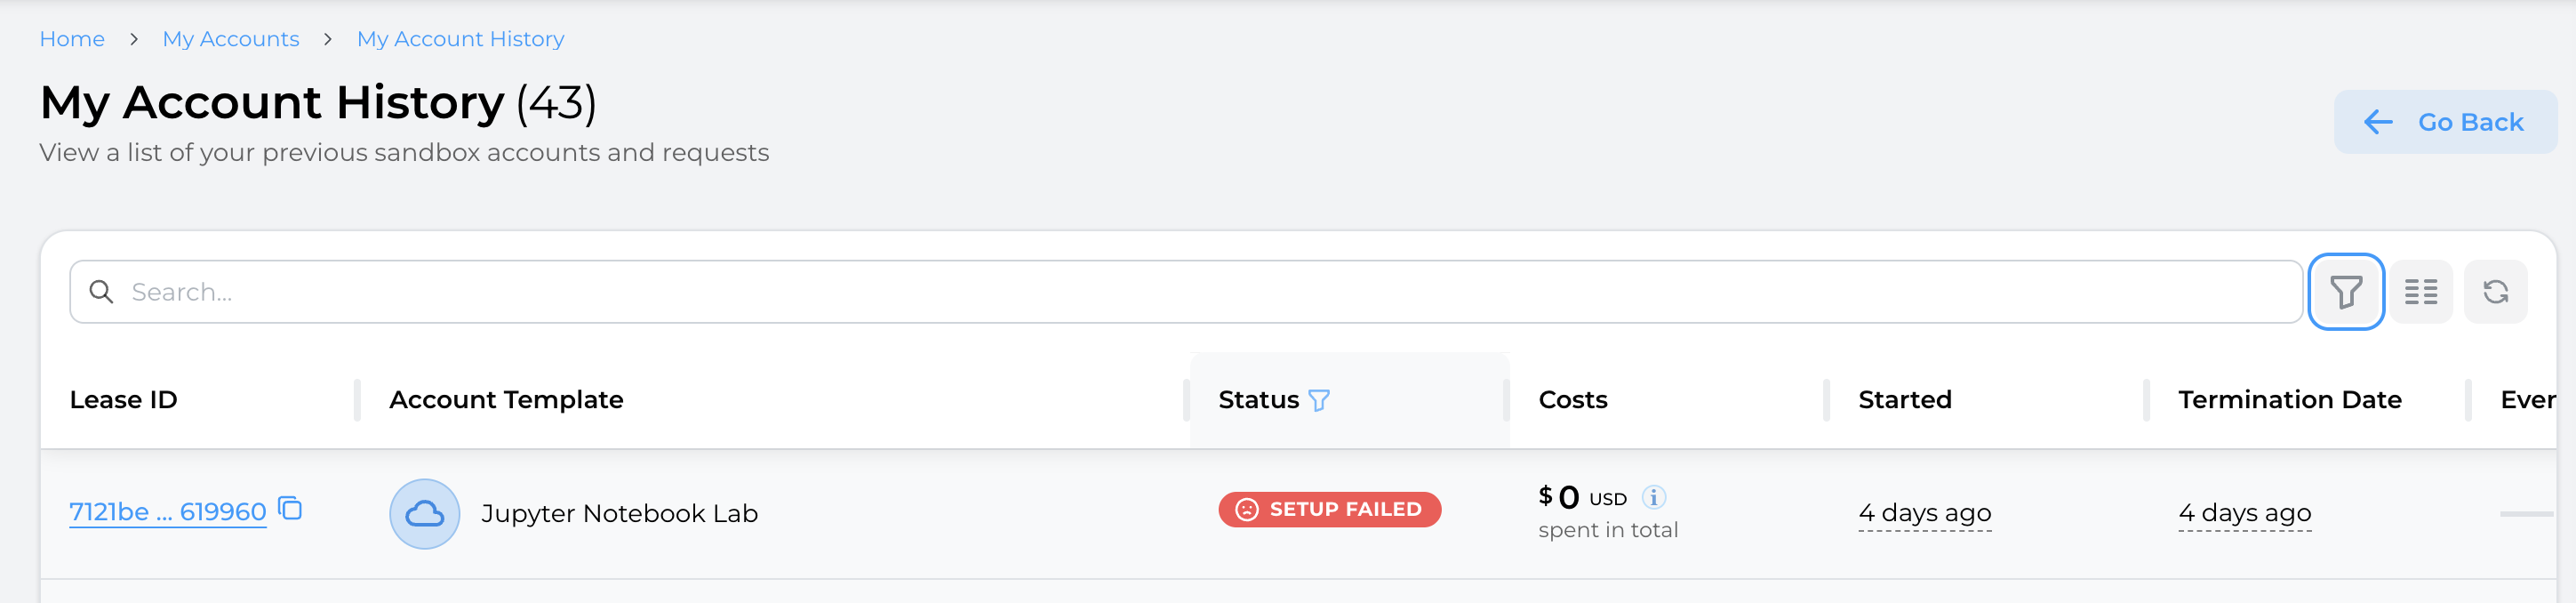Click the magnifier icon in search bar

coord(101,292)
